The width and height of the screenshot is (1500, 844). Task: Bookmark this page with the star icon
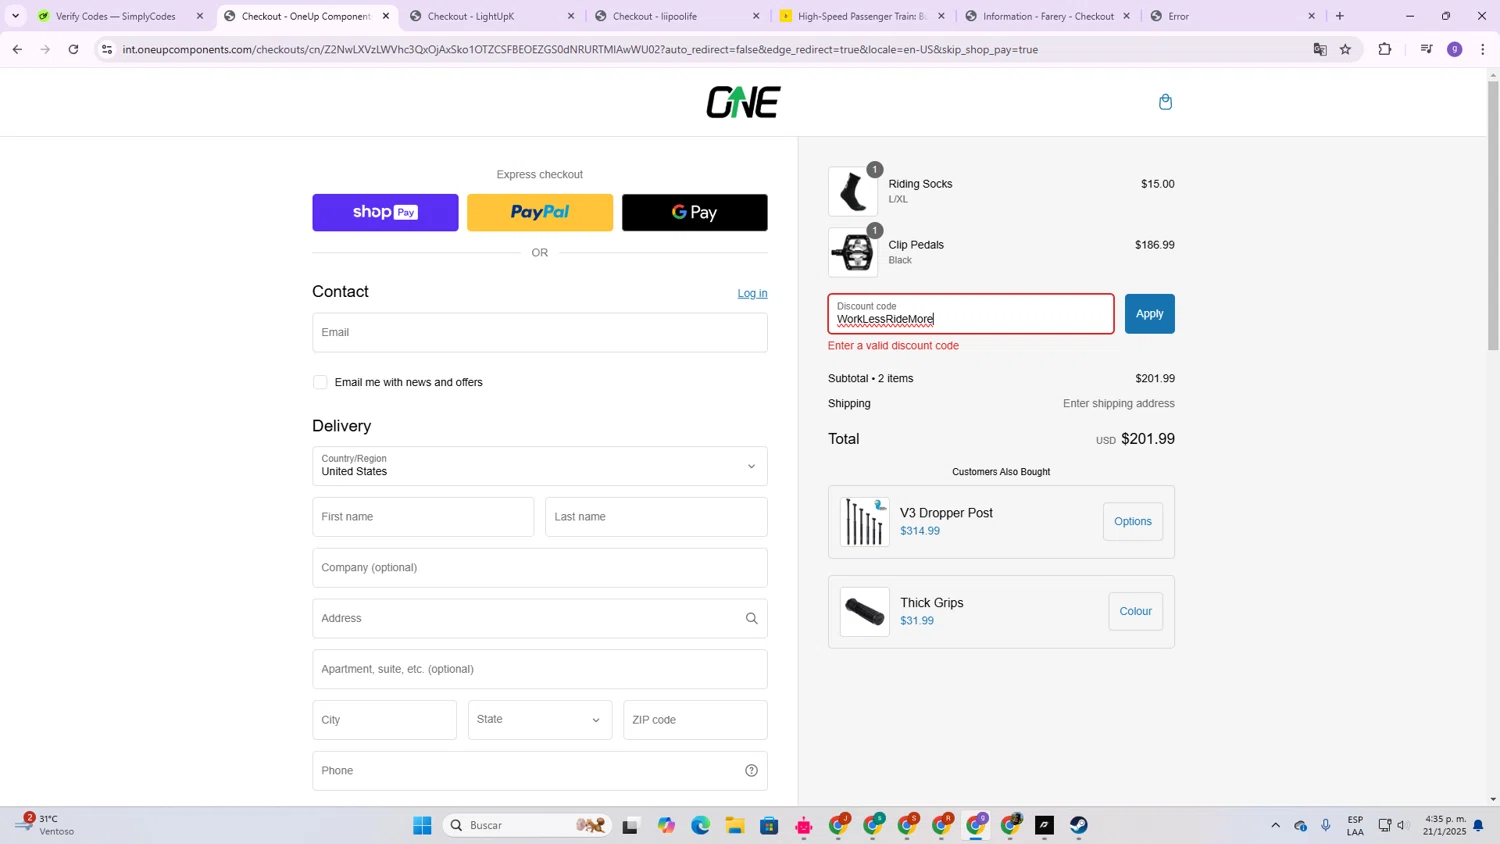click(1346, 49)
